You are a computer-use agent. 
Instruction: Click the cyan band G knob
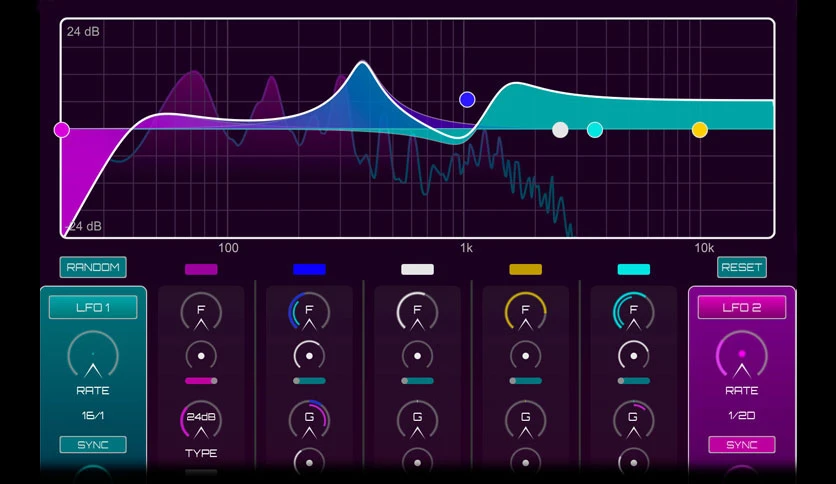point(633,420)
